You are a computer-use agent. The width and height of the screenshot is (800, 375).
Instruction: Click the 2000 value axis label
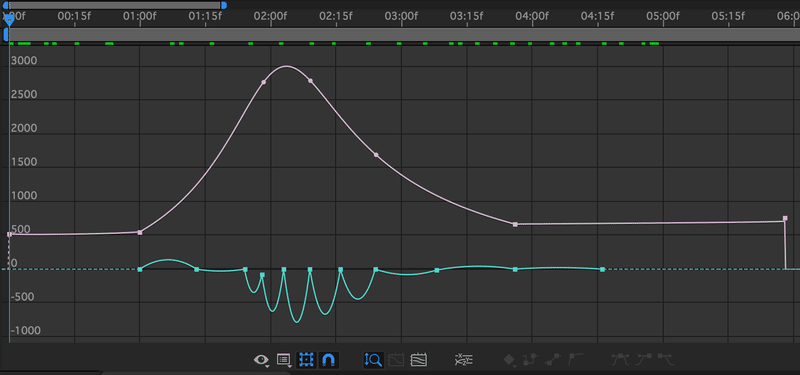[x=24, y=129]
